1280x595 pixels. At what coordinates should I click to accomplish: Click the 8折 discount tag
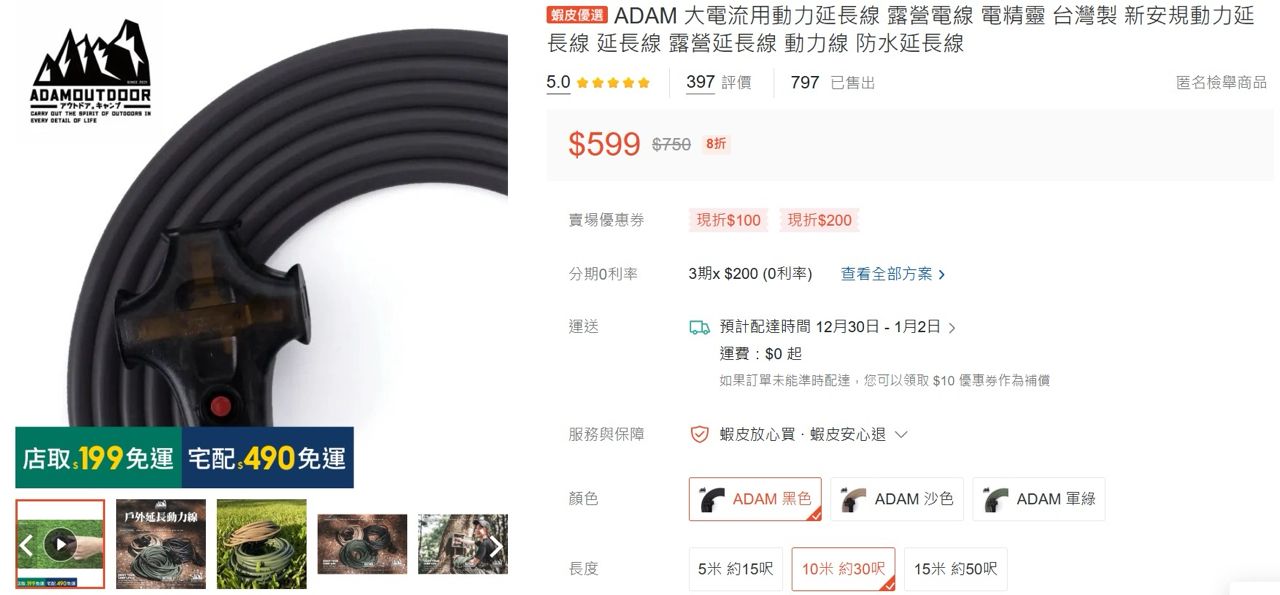(x=716, y=144)
